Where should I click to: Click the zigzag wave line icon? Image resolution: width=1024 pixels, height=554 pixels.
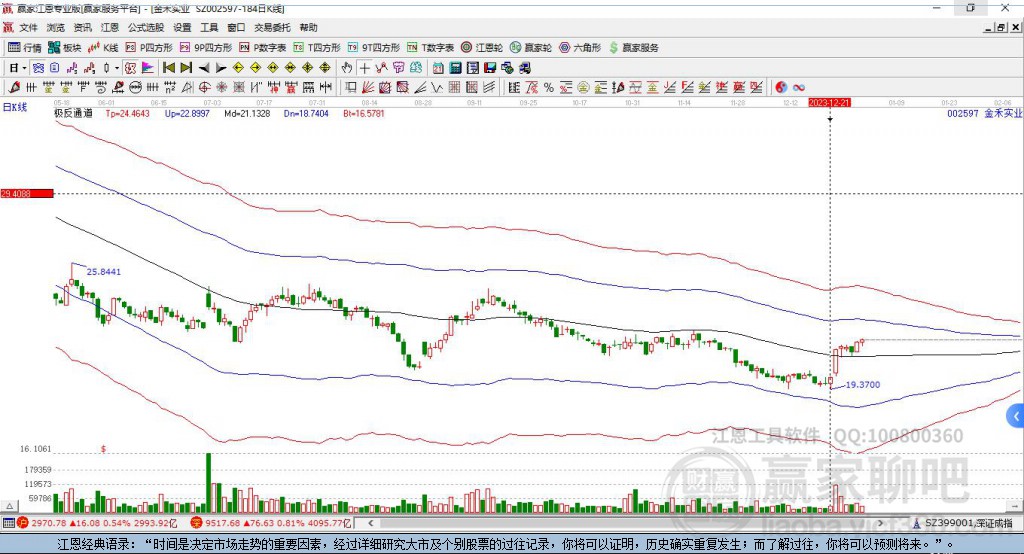click(438, 87)
